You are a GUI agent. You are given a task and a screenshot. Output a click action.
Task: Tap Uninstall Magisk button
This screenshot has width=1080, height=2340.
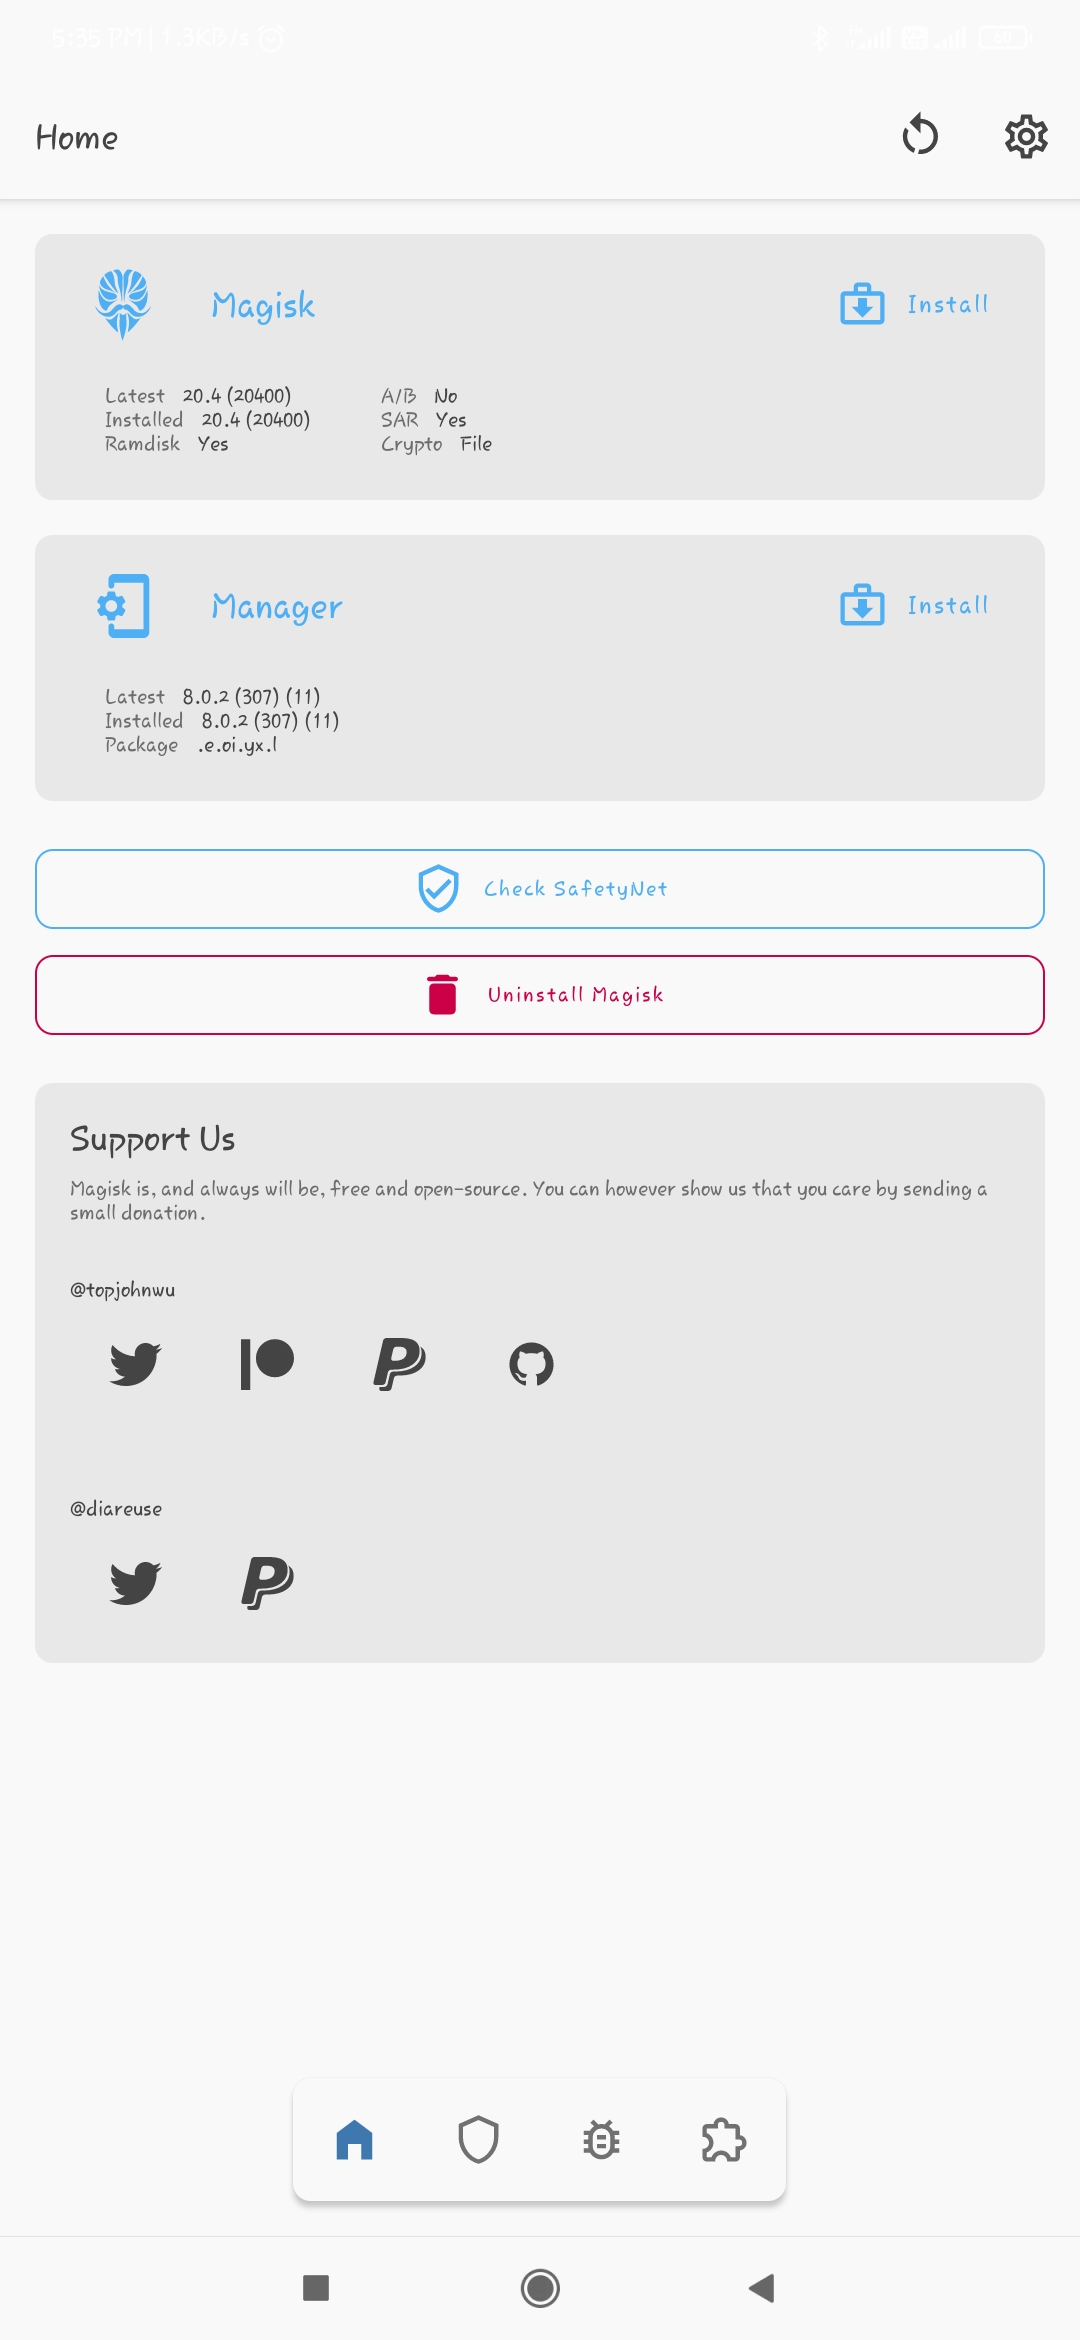click(x=540, y=995)
